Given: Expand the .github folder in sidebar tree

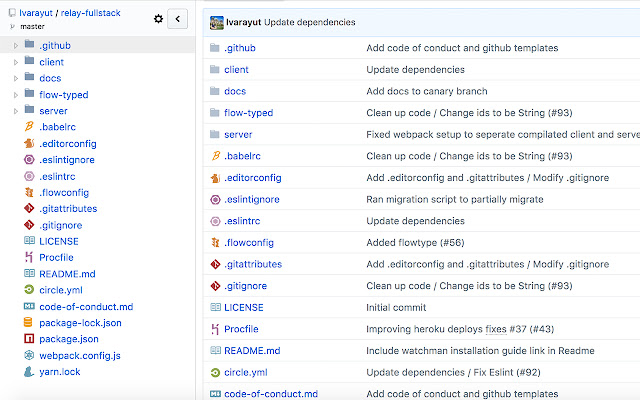Looking at the screenshot, I should [x=16, y=46].
